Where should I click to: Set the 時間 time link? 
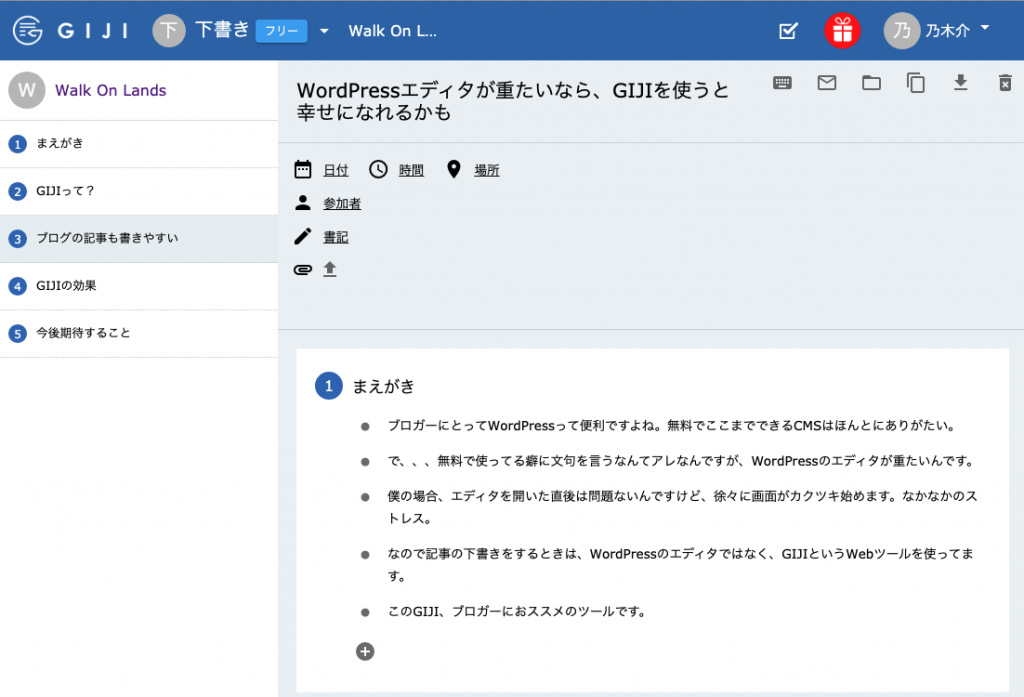[411, 170]
